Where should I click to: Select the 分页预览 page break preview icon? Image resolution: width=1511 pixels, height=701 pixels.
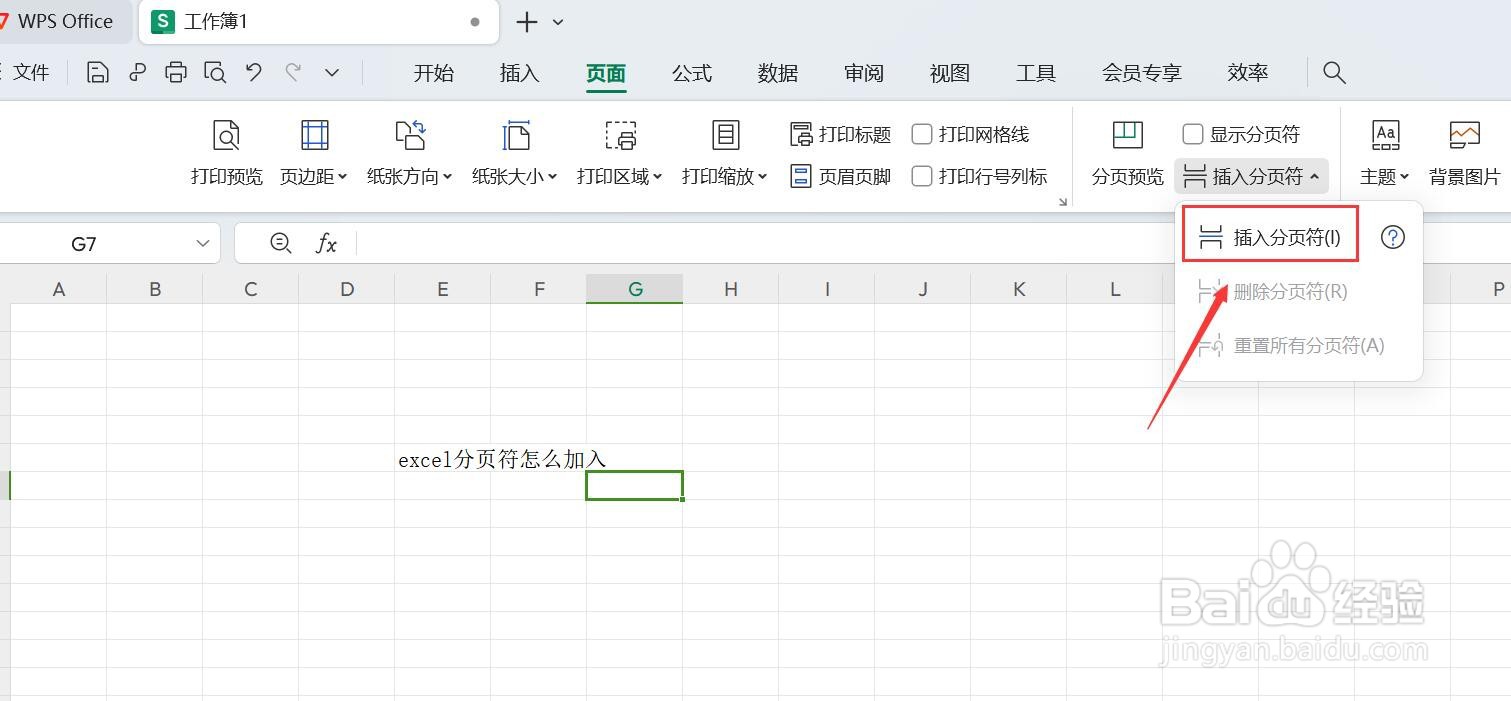pos(1127,152)
